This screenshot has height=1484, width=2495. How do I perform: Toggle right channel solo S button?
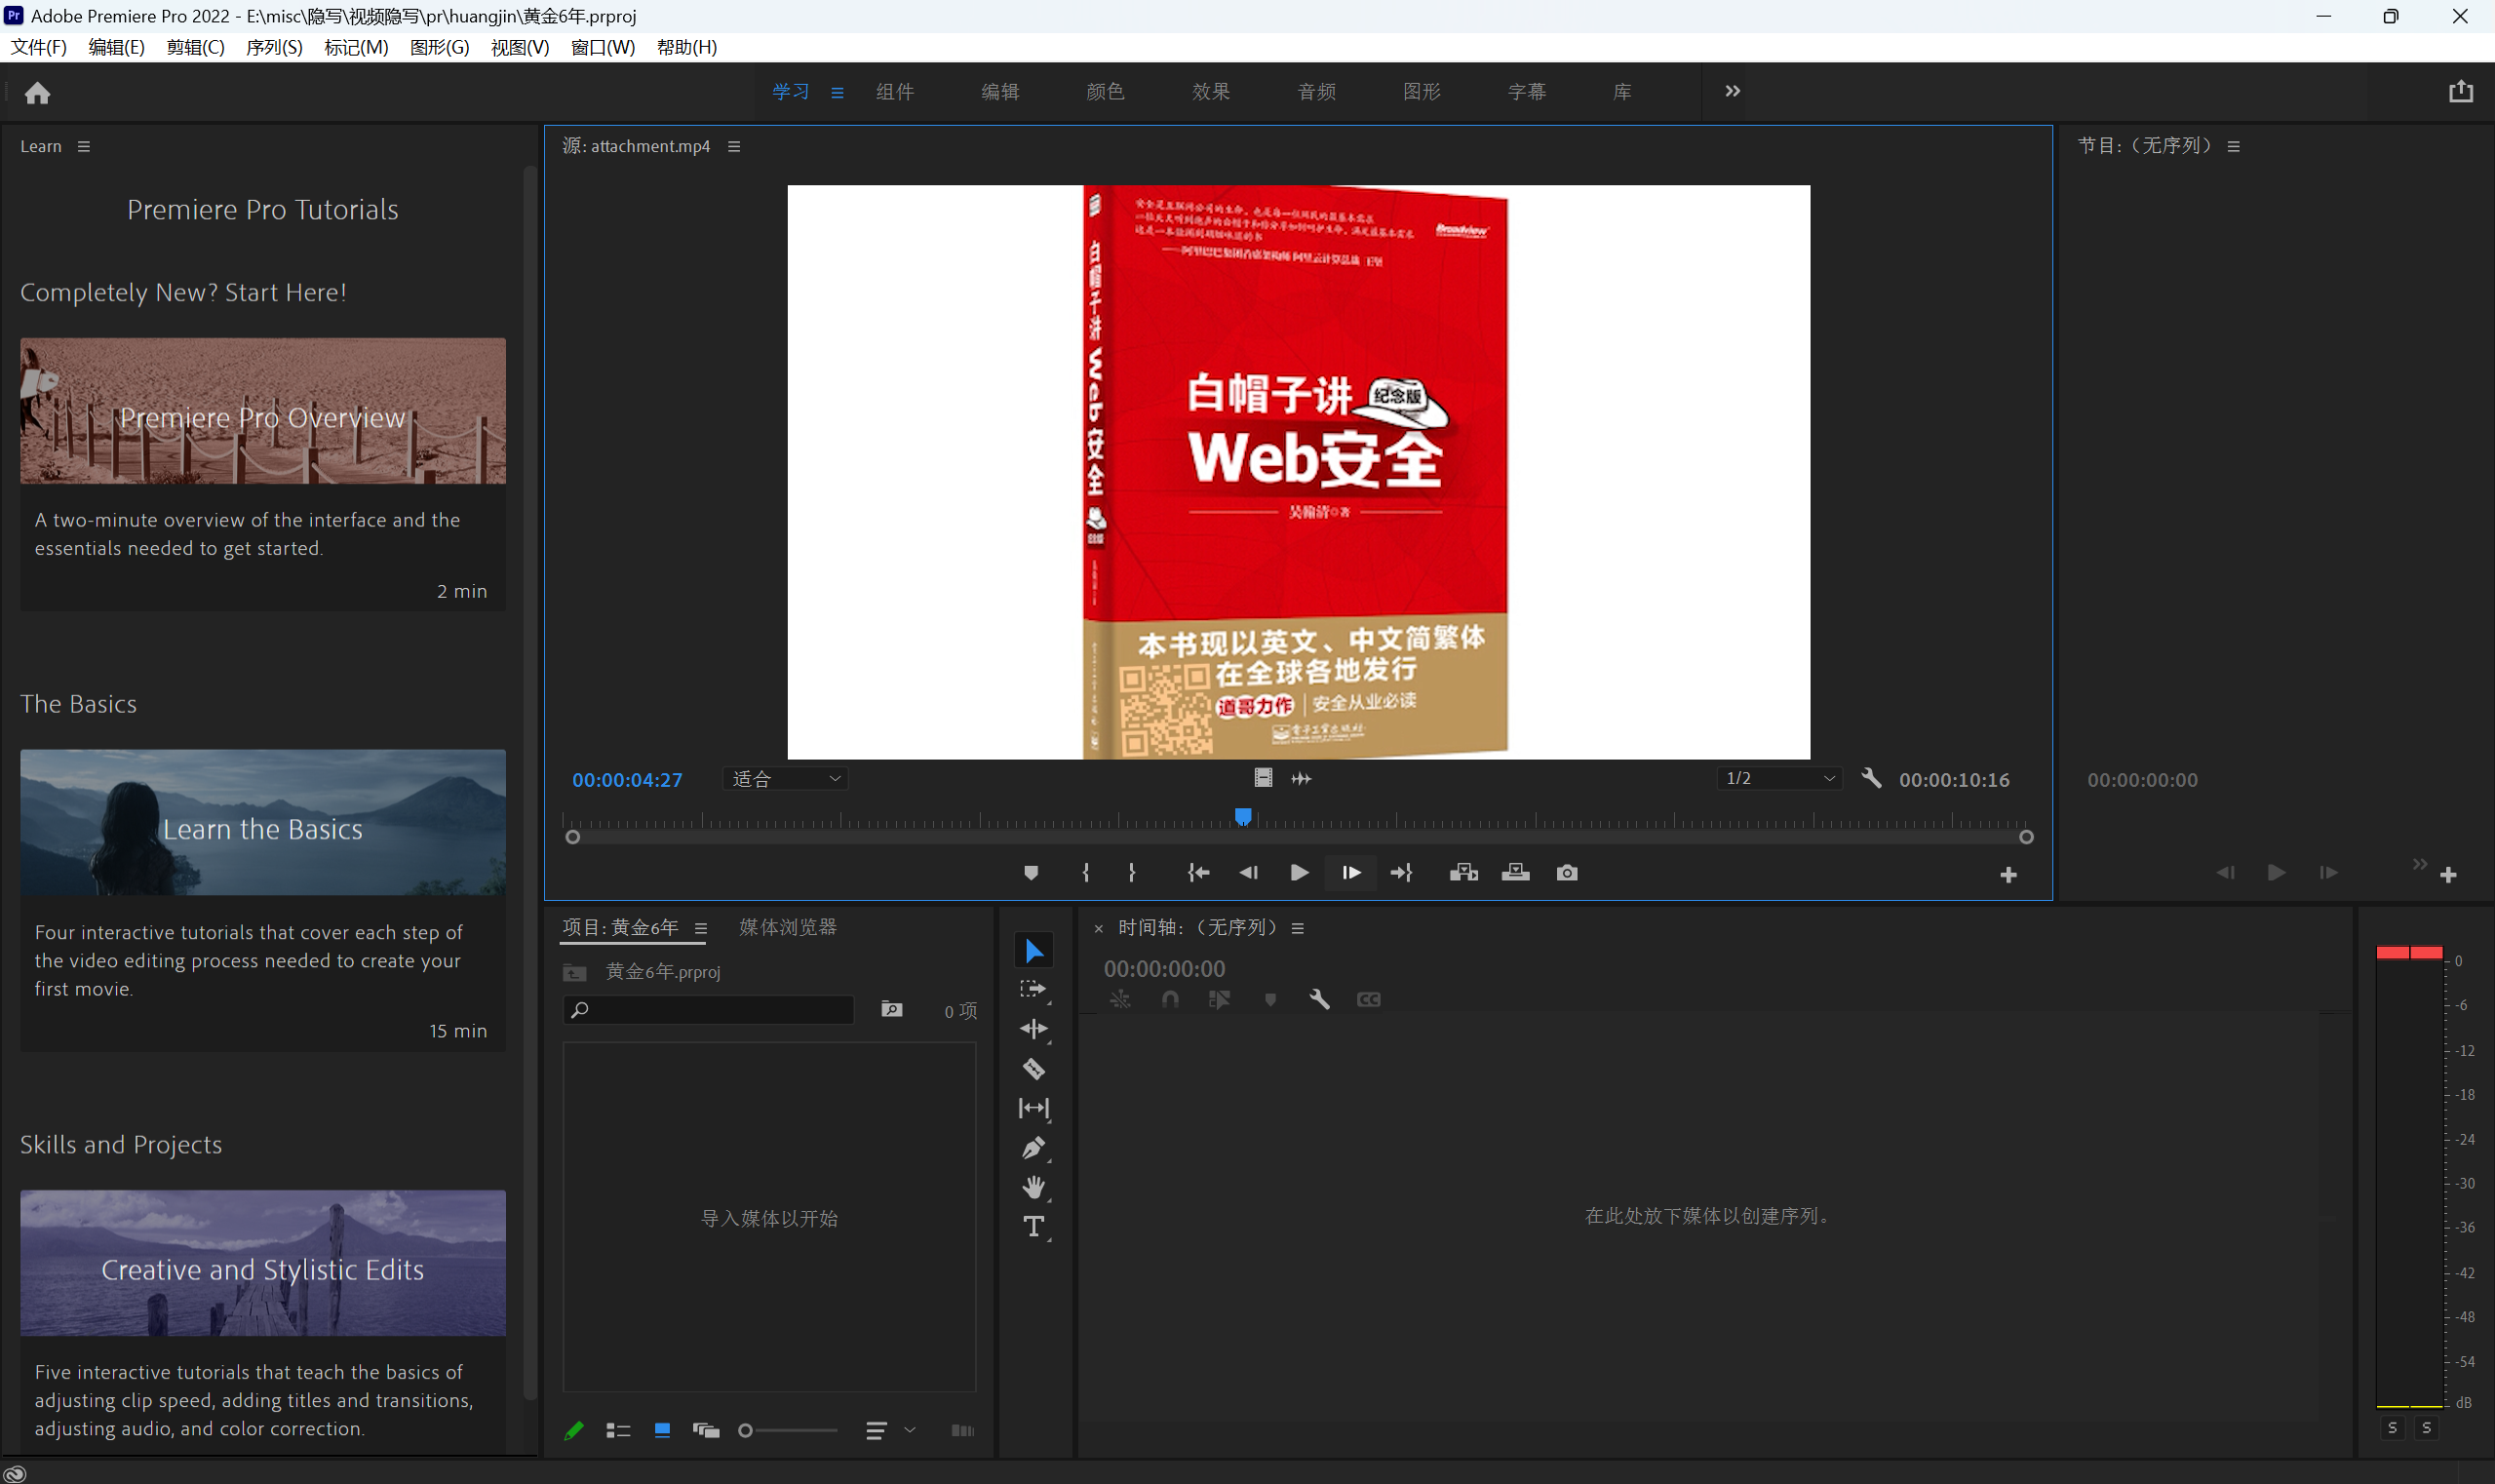point(2426,1428)
